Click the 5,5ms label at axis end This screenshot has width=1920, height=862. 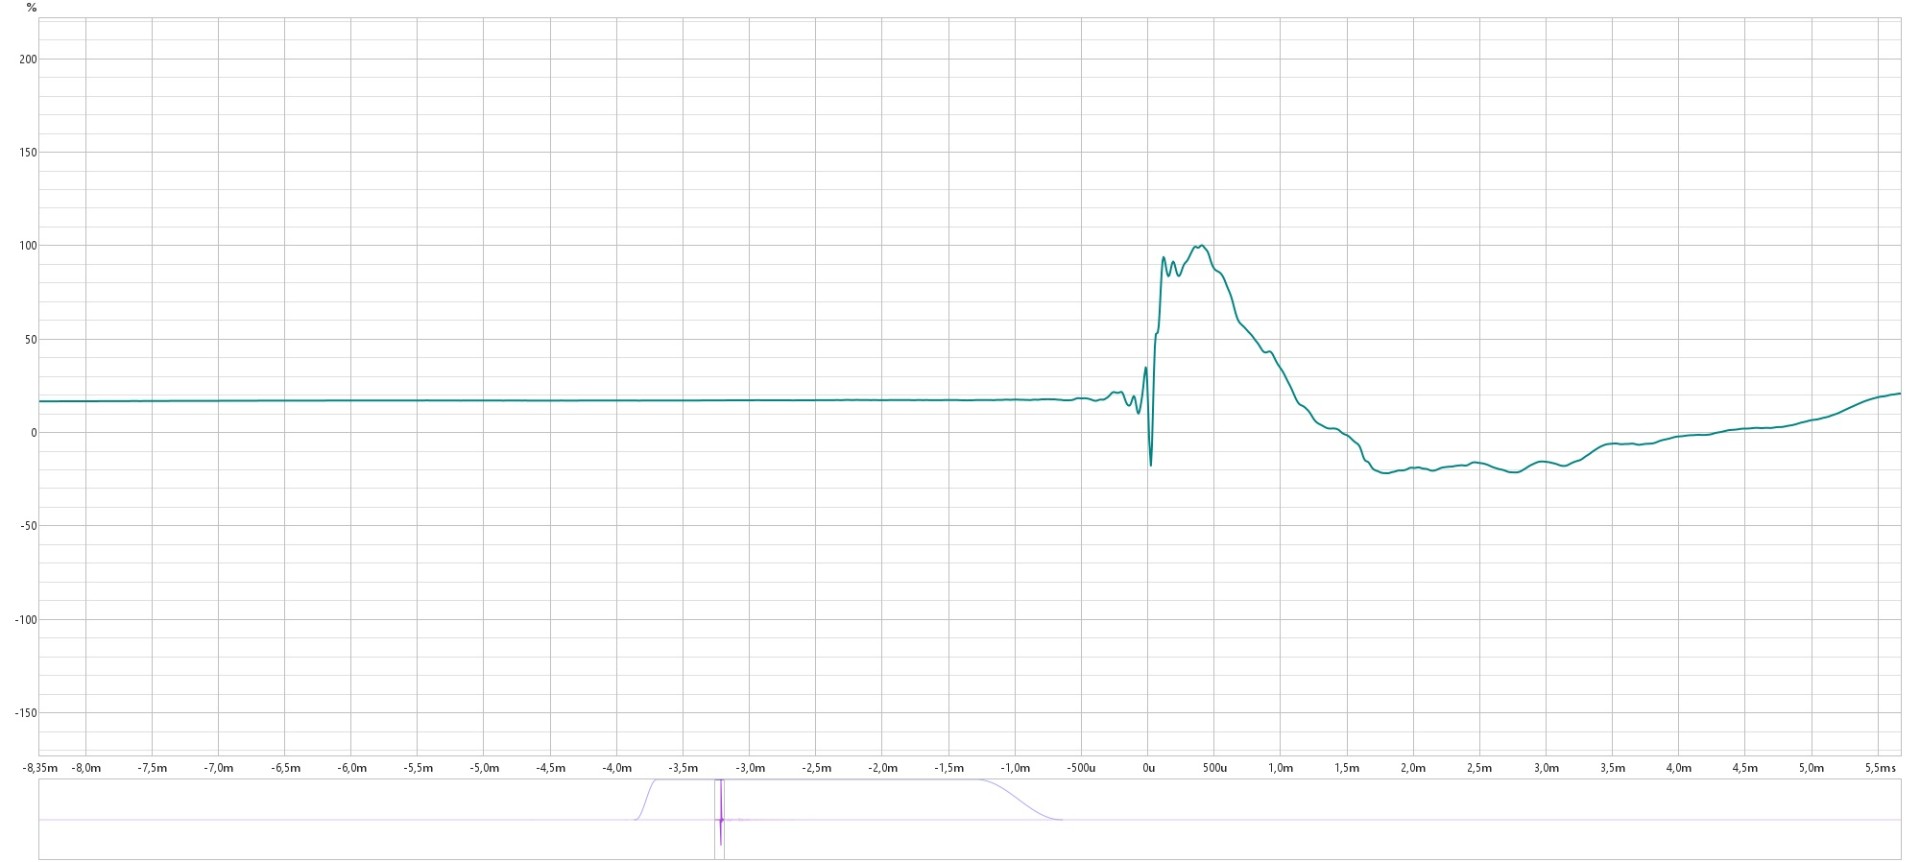pos(1880,768)
